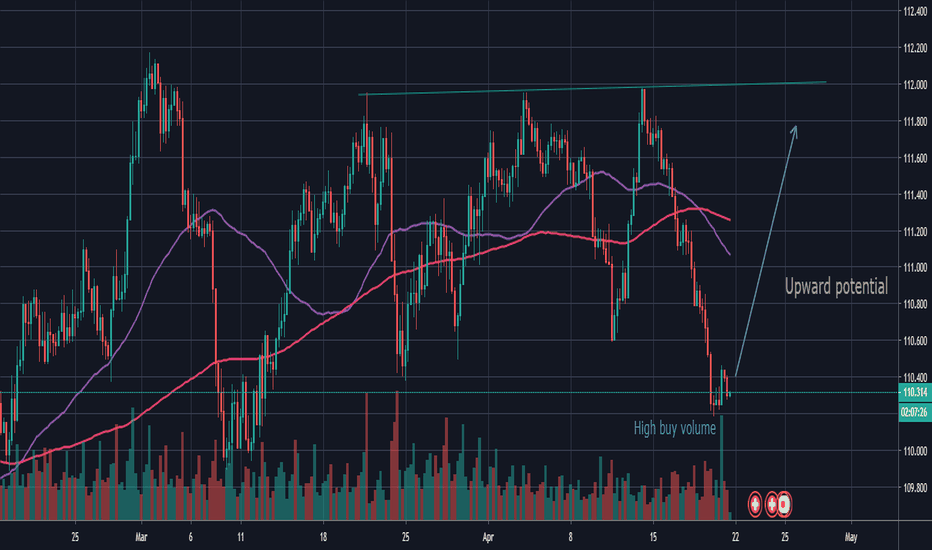
Task: Select the Japan flag economic event icon
Action: tap(785, 505)
